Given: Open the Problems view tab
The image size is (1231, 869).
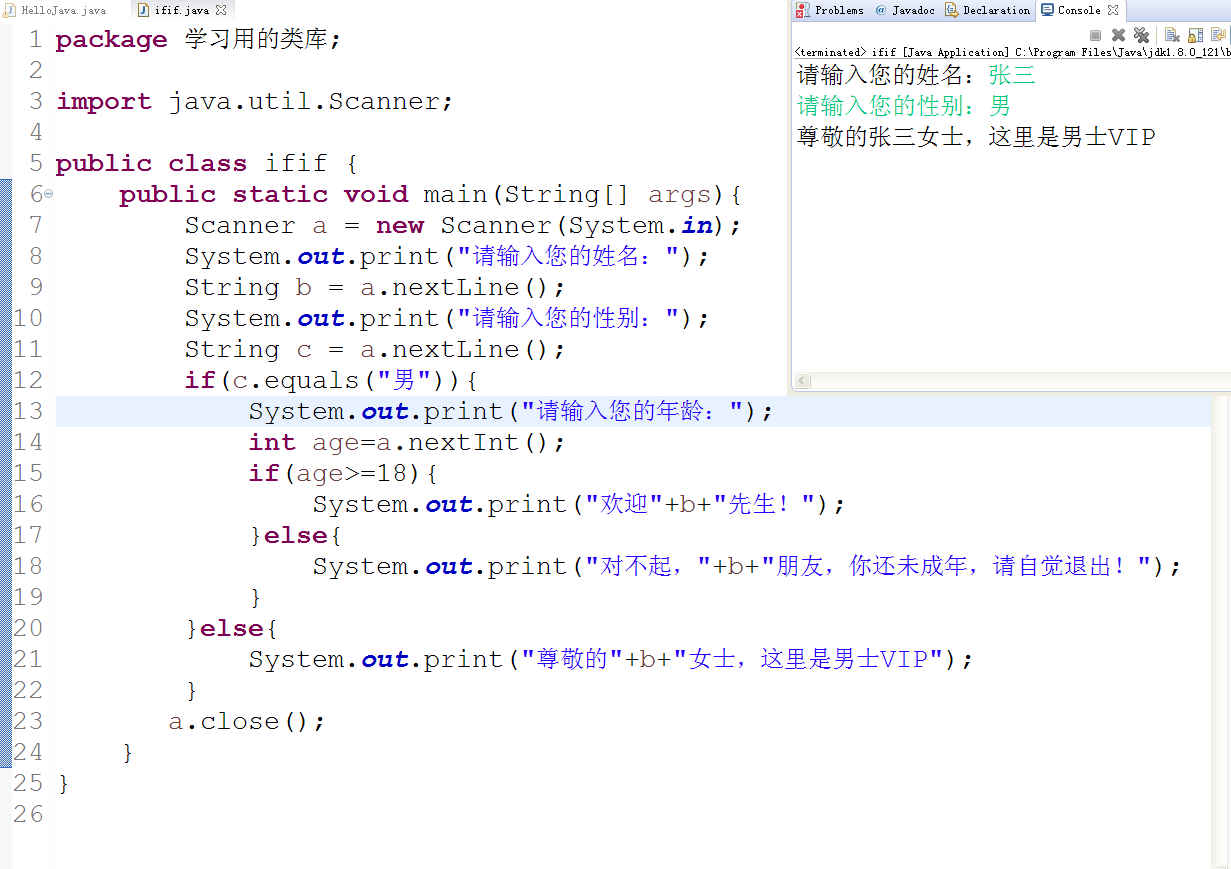Looking at the screenshot, I should [830, 10].
